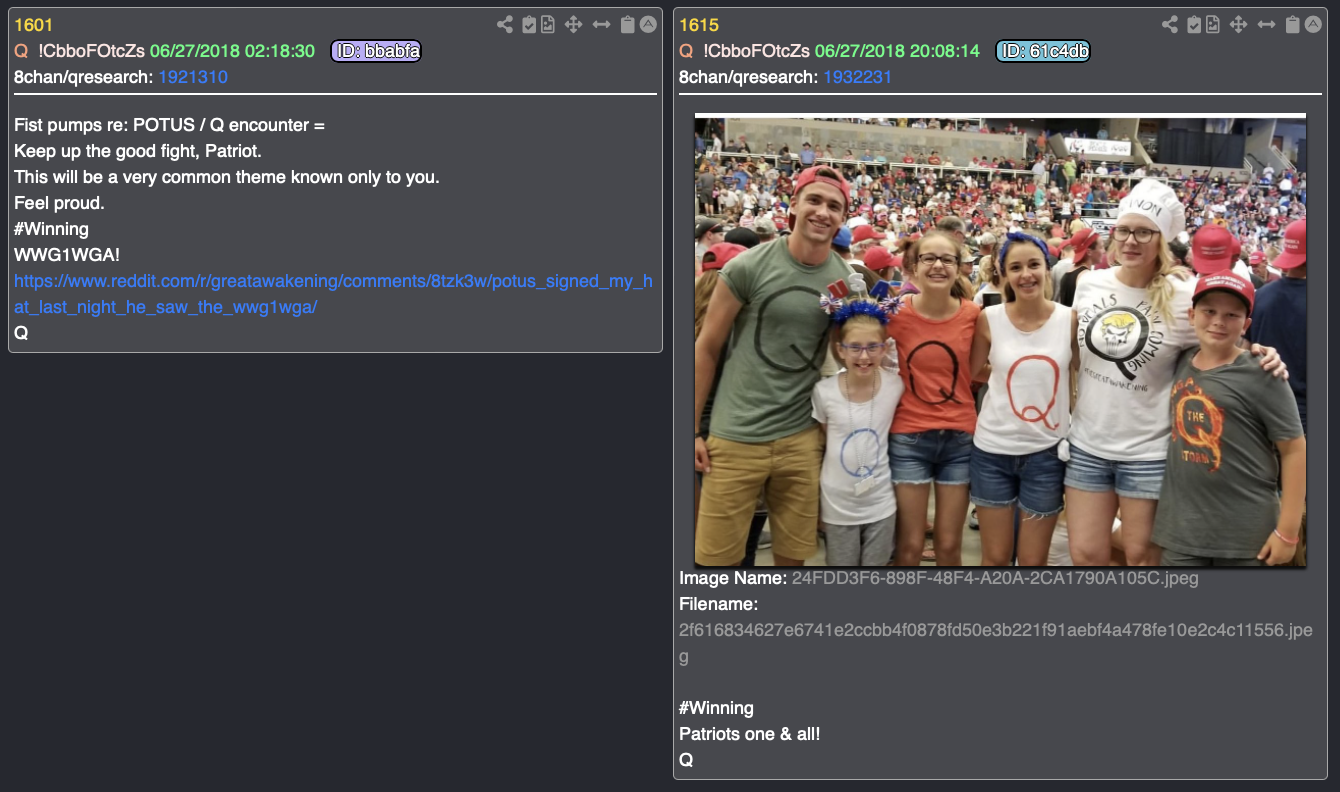Click the purple ID: bbabfa badge
This screenshot has width=1340, height=792.
click(x=376, y=51)
